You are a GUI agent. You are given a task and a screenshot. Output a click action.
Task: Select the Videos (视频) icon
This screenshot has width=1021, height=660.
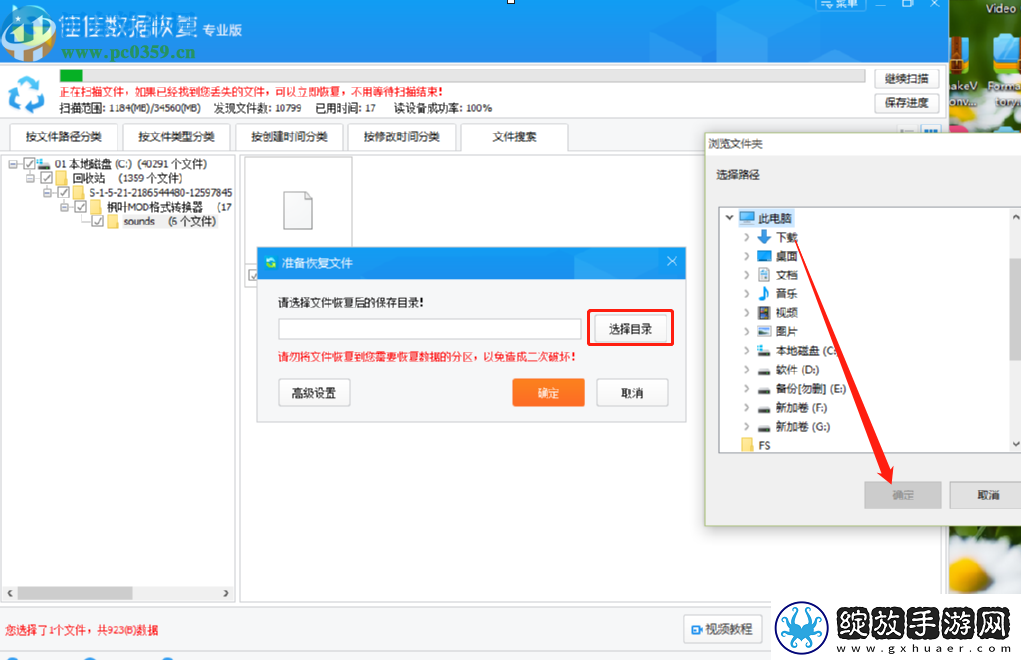coord(764,312)
